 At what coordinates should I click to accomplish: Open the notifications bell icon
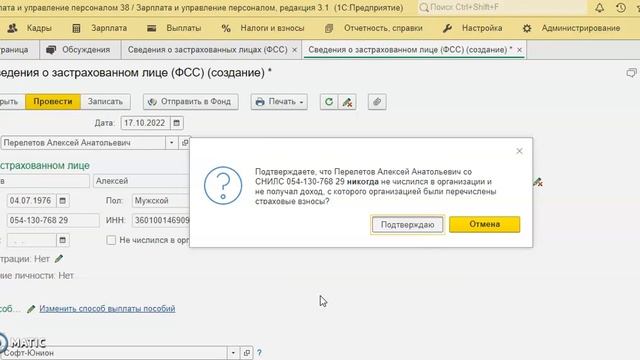(x=599, y=7)
